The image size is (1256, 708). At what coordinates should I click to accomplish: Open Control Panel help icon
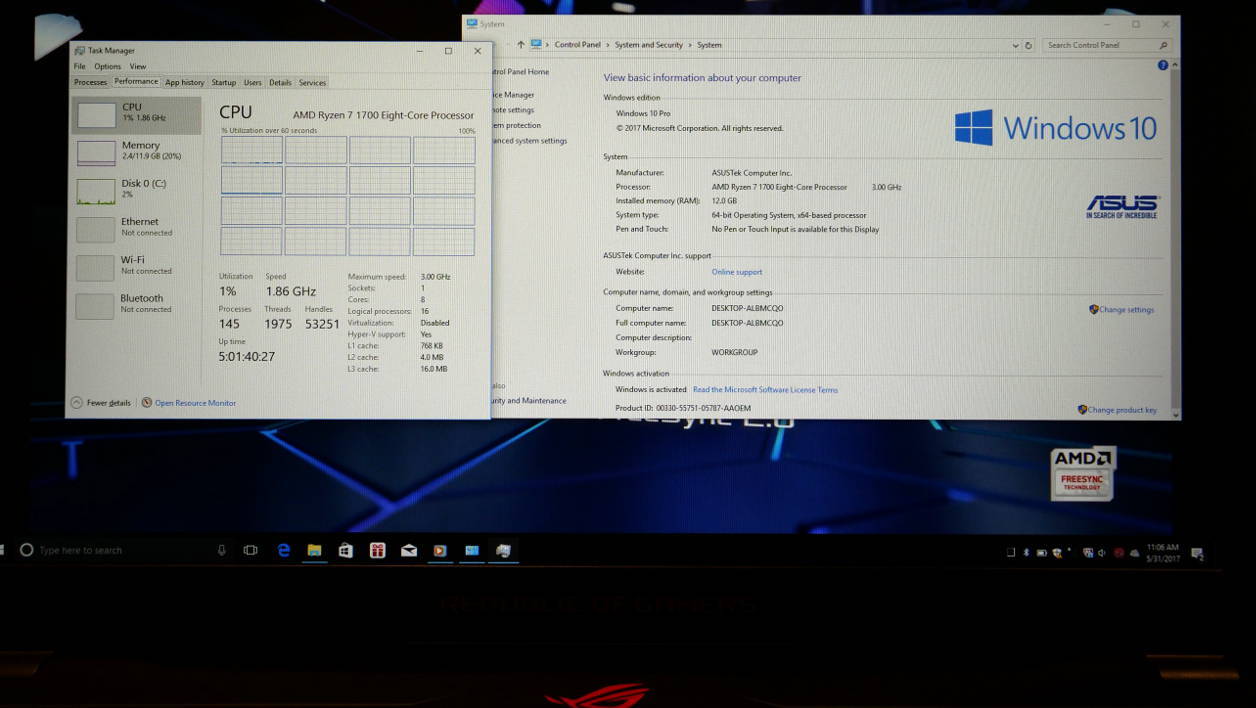coord(1162,65)
